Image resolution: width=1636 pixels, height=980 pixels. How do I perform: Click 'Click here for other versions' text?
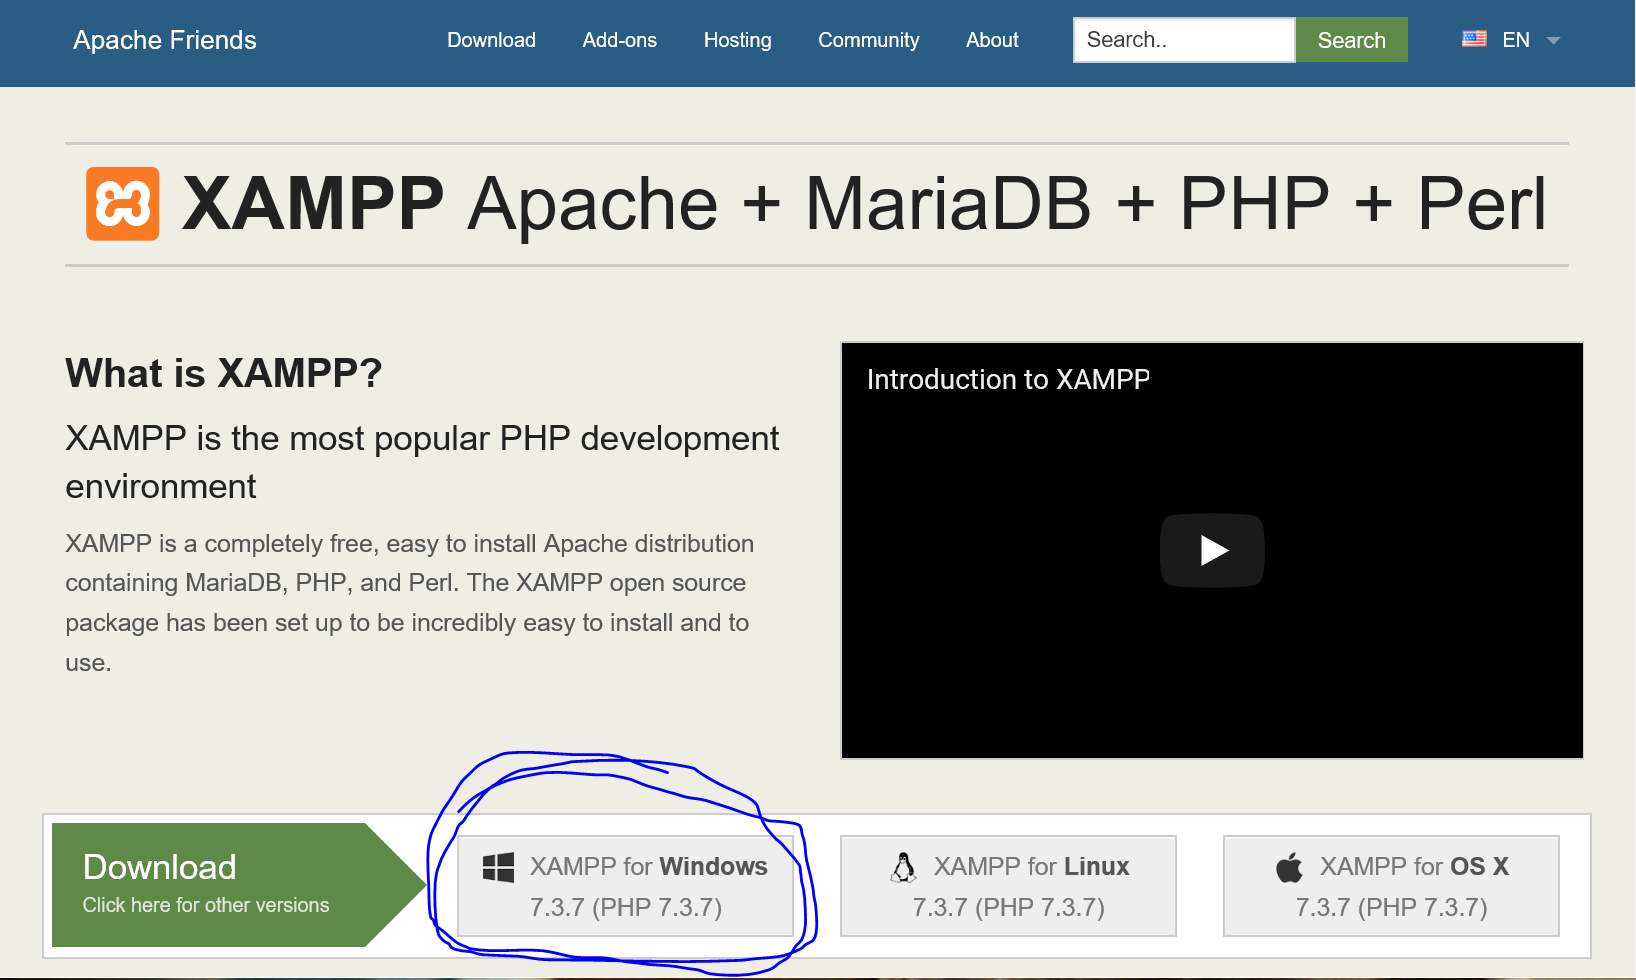tap(206, 905)
